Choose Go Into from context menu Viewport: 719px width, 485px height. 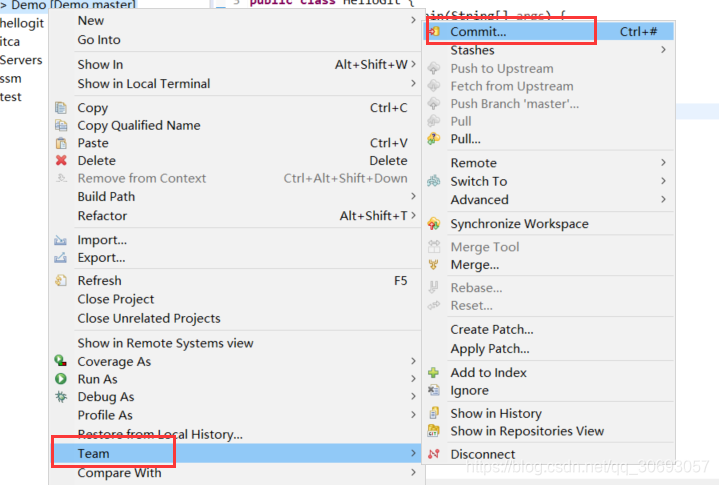(x=99, y=40)
